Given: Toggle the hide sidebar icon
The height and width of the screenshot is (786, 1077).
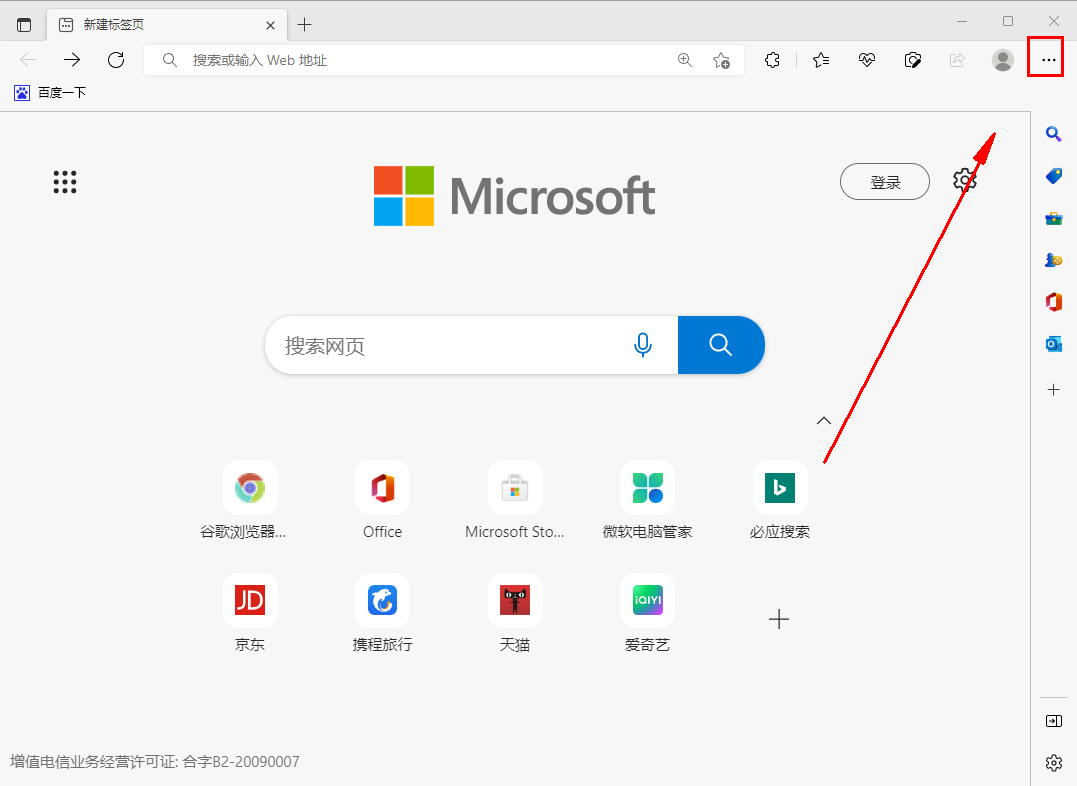Looking at the screenshot, I should pyautogui.click(x=1053, y=721).
